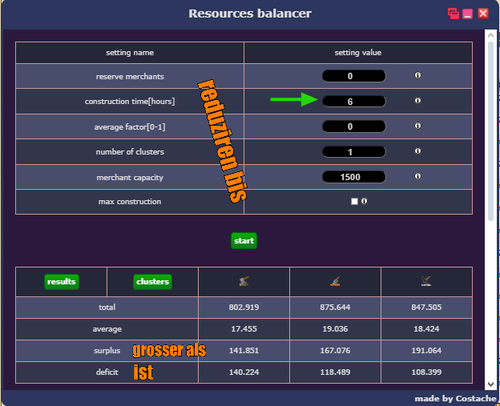Focus the reserve merchants input field
The image size is (500, 406).
click(x=354, y=76)
